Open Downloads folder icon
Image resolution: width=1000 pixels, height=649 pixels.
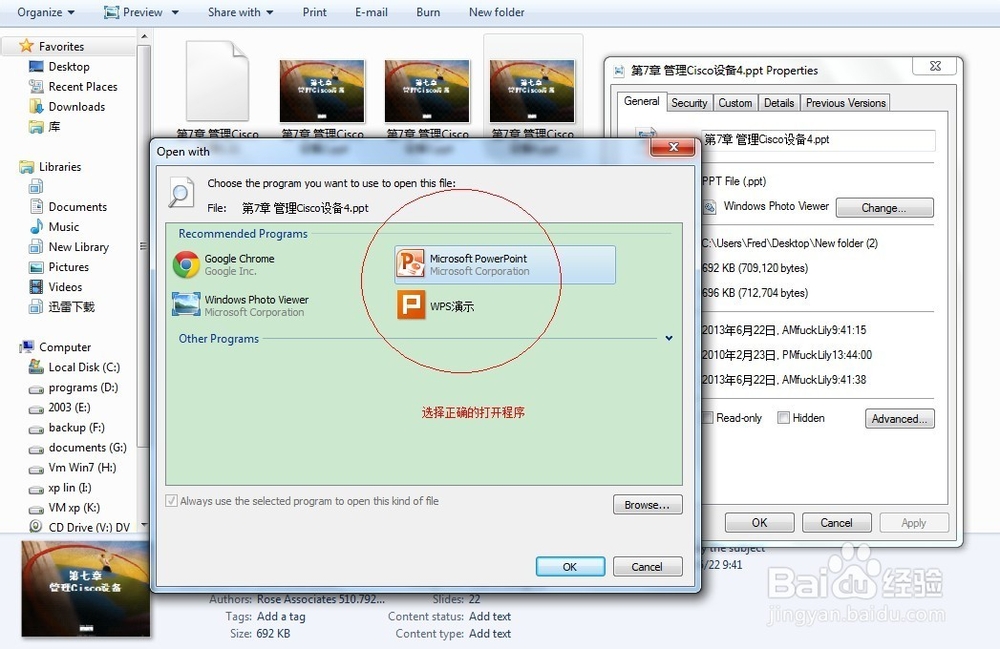tap(36, 106)
